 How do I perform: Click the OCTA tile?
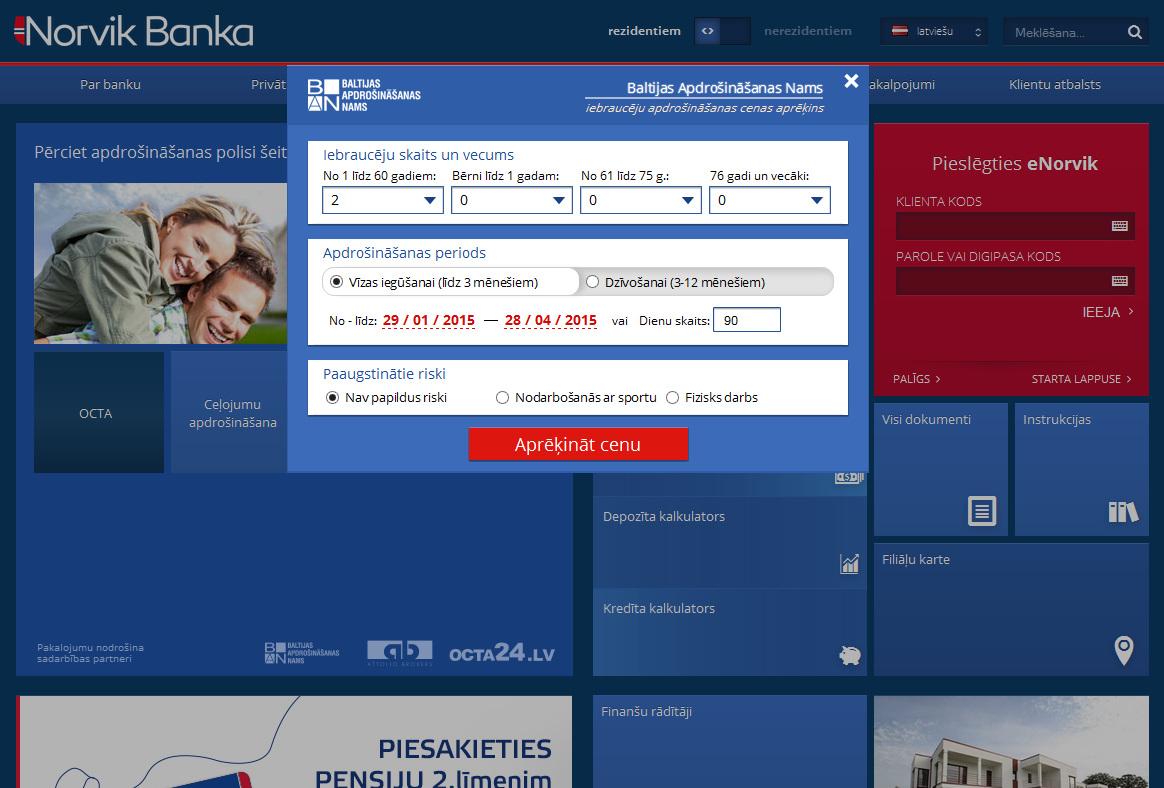pyautogui.click(x=99, y=412)
